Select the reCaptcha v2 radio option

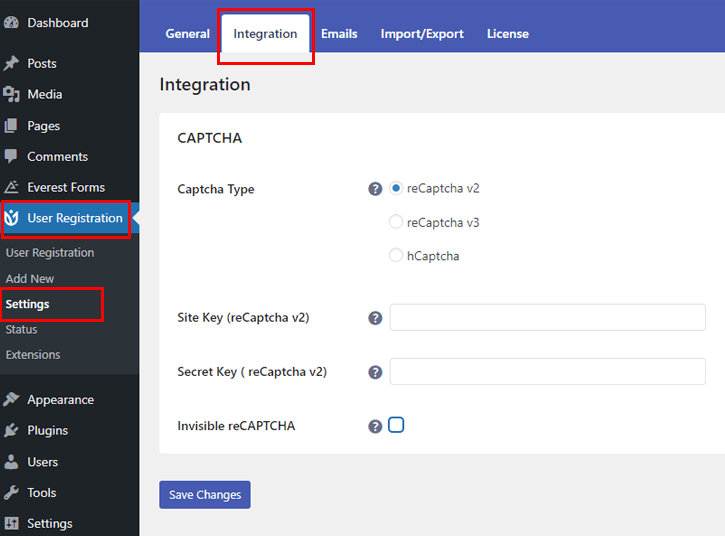(x=396, y=188)
